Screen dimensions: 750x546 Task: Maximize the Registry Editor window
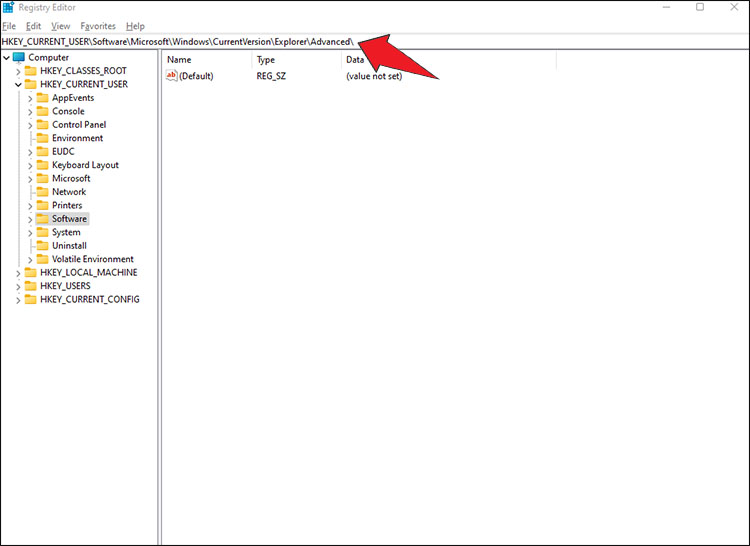pyautogui.click(x=700, y=7)
